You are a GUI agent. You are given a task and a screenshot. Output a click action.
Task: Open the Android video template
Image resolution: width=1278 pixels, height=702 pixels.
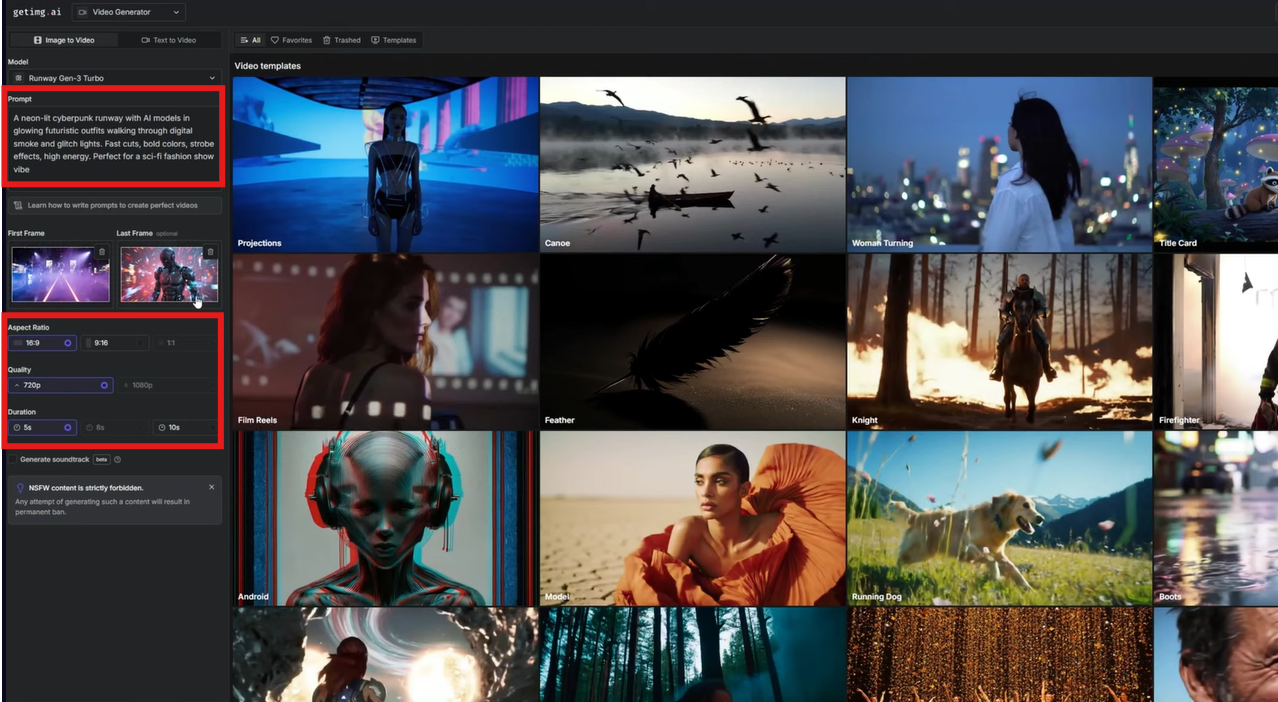pyautogui.click(x=385, y=518)
